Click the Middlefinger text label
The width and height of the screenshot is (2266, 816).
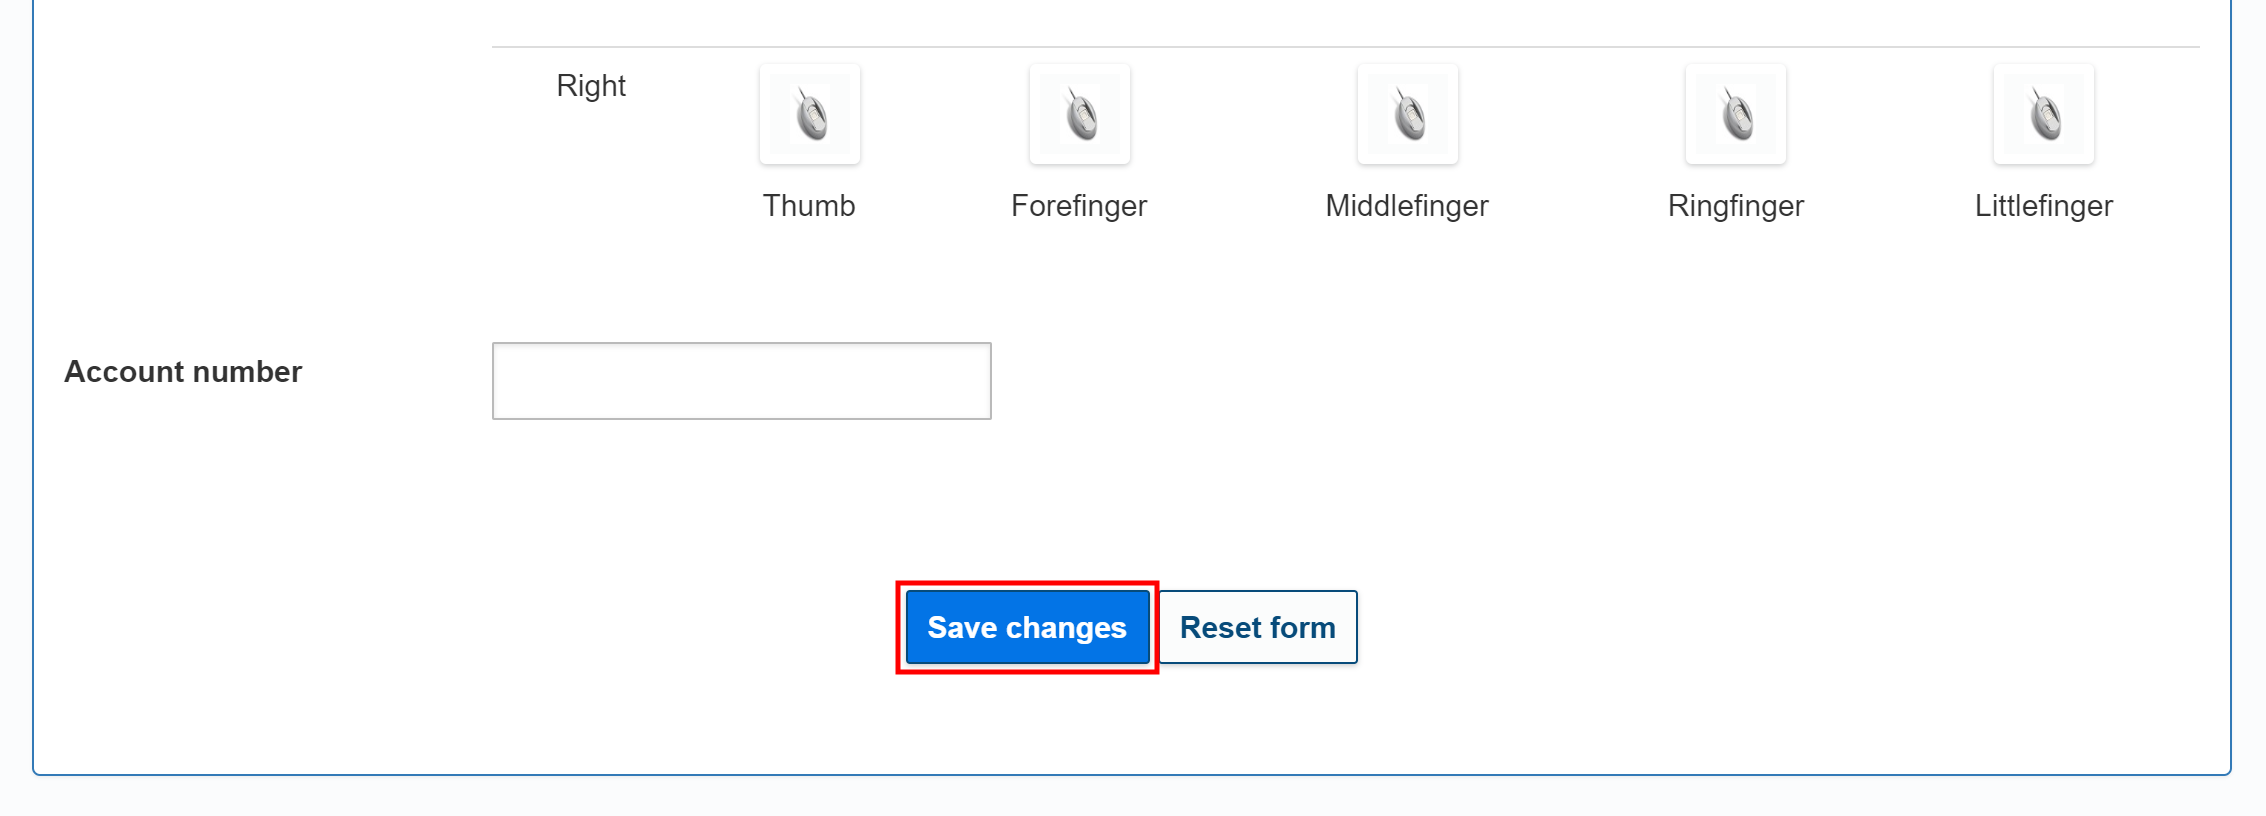click(1407, 206)
